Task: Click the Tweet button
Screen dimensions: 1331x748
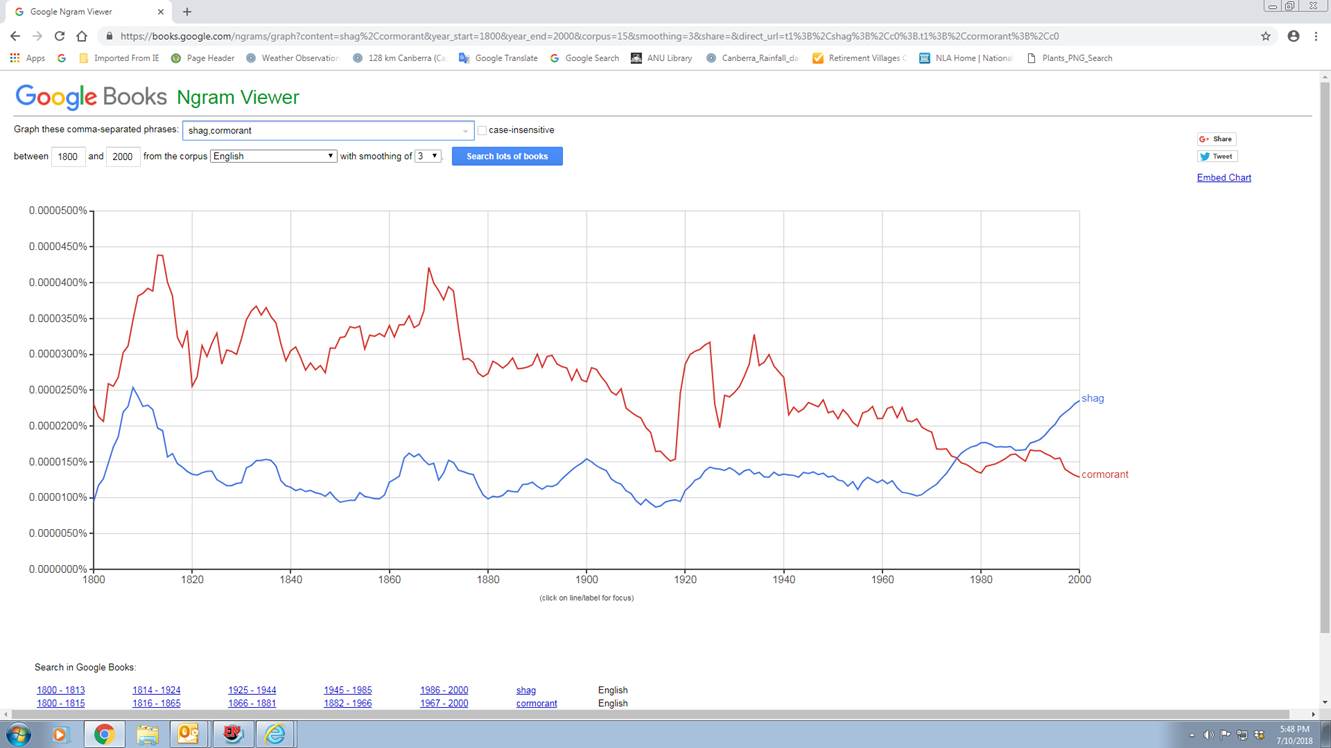Action: point(1216,156)
